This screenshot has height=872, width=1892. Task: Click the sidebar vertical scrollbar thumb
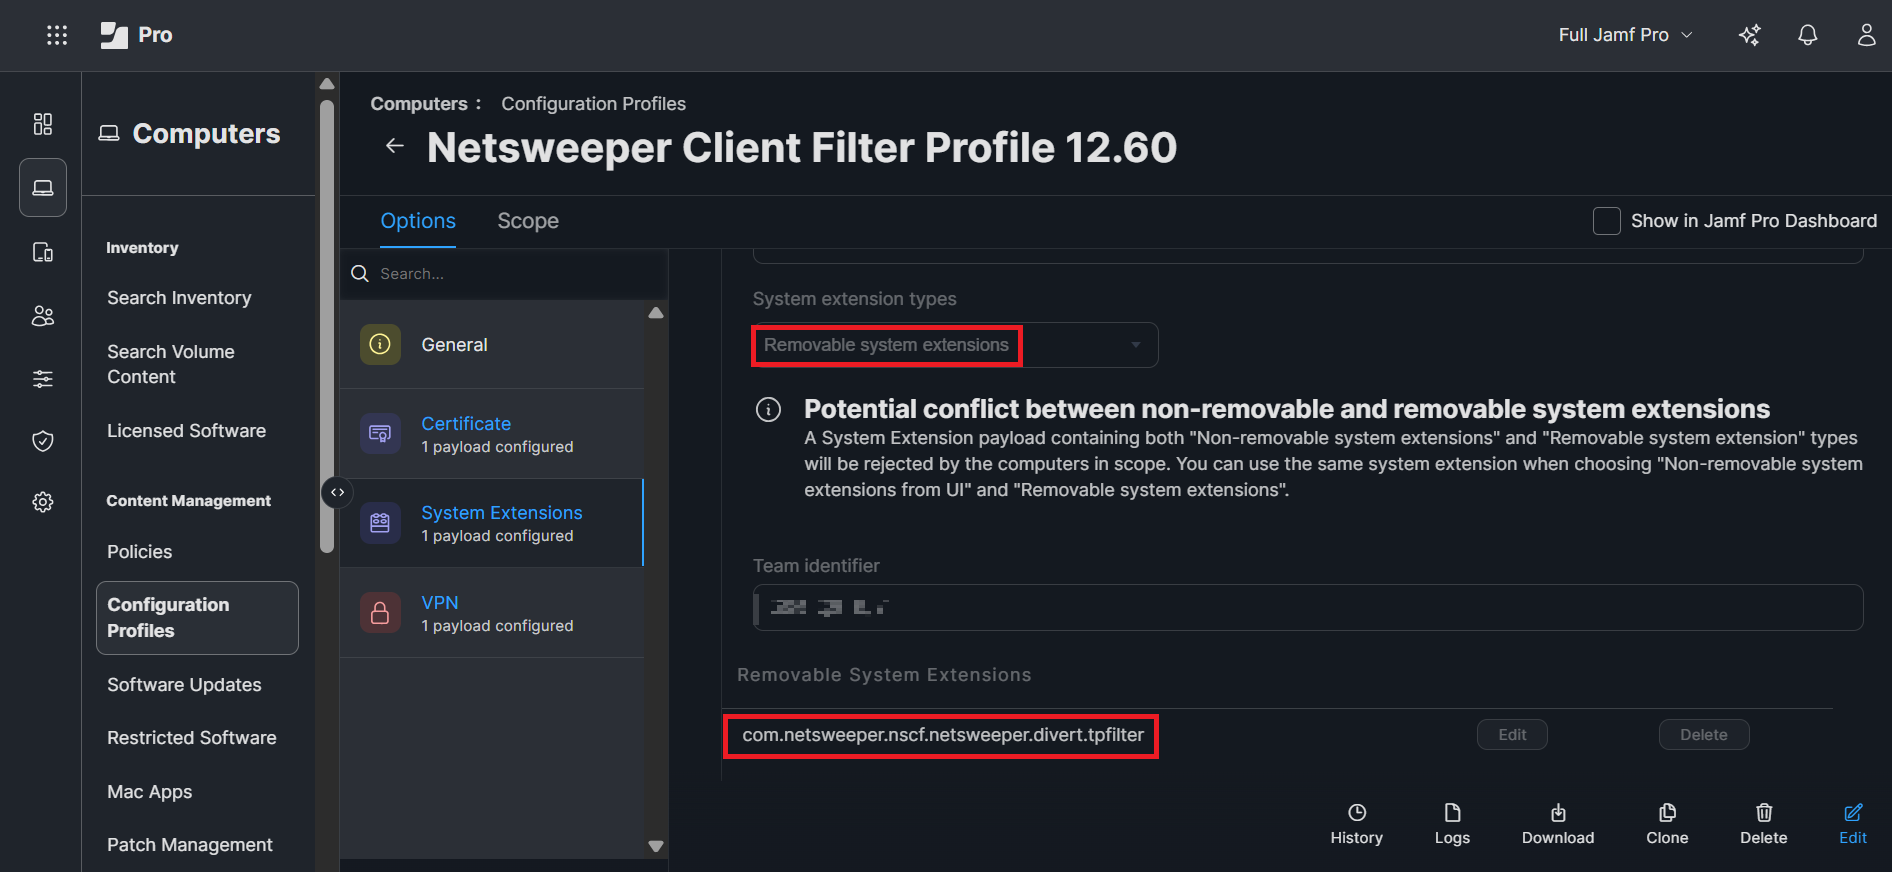[x=327, y=325]
